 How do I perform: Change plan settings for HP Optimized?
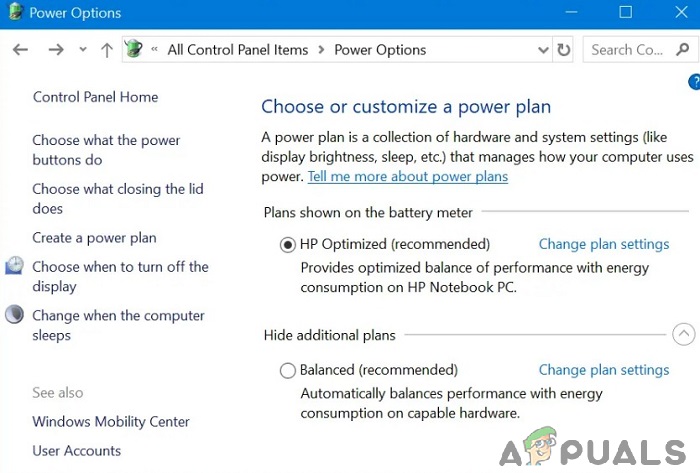[x=604, y=244]
